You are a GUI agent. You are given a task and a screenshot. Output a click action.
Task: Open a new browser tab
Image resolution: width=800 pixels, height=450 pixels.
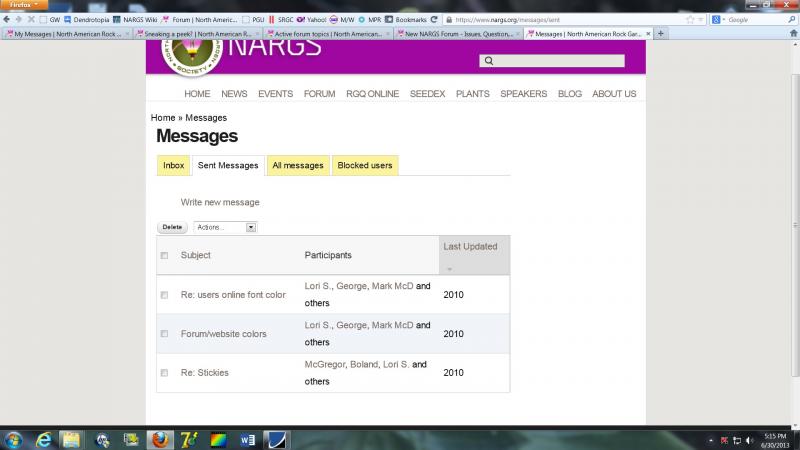[662, 33]
